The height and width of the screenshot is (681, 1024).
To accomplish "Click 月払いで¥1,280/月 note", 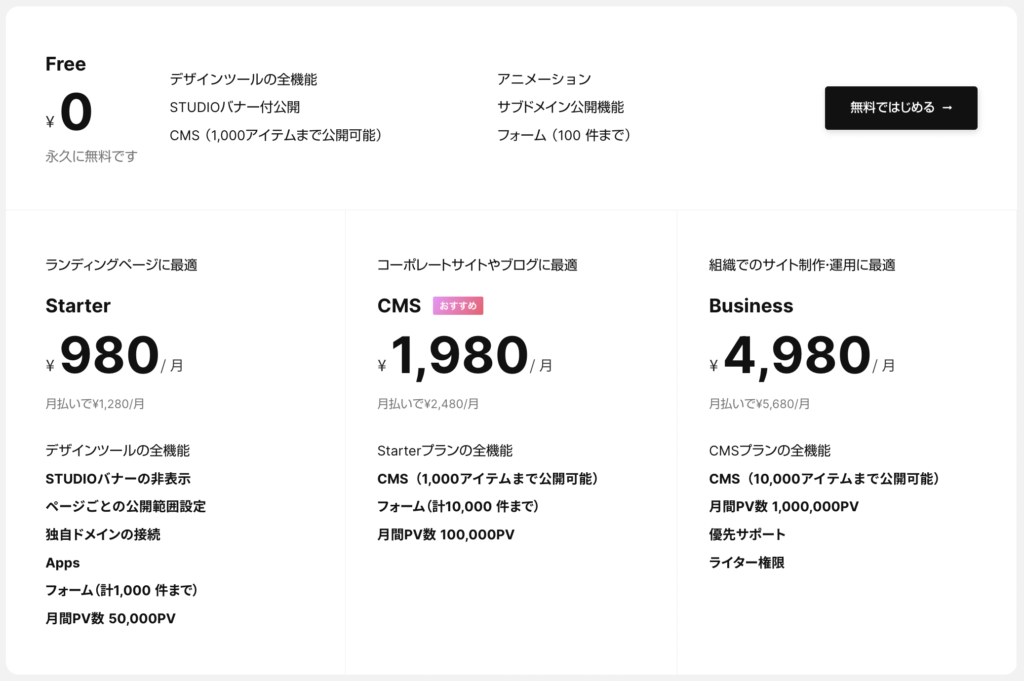I will tap(95, 404).
